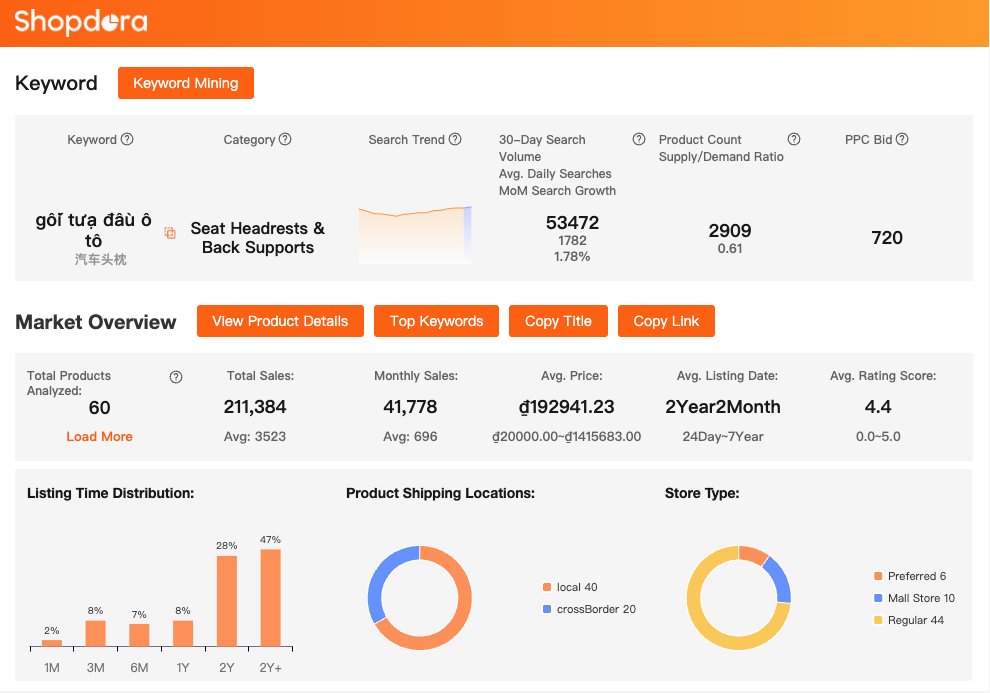Viewport: 990px width, 693px height.
Task: Copy the keyword using the copy icon
Action: coord(170,233)
